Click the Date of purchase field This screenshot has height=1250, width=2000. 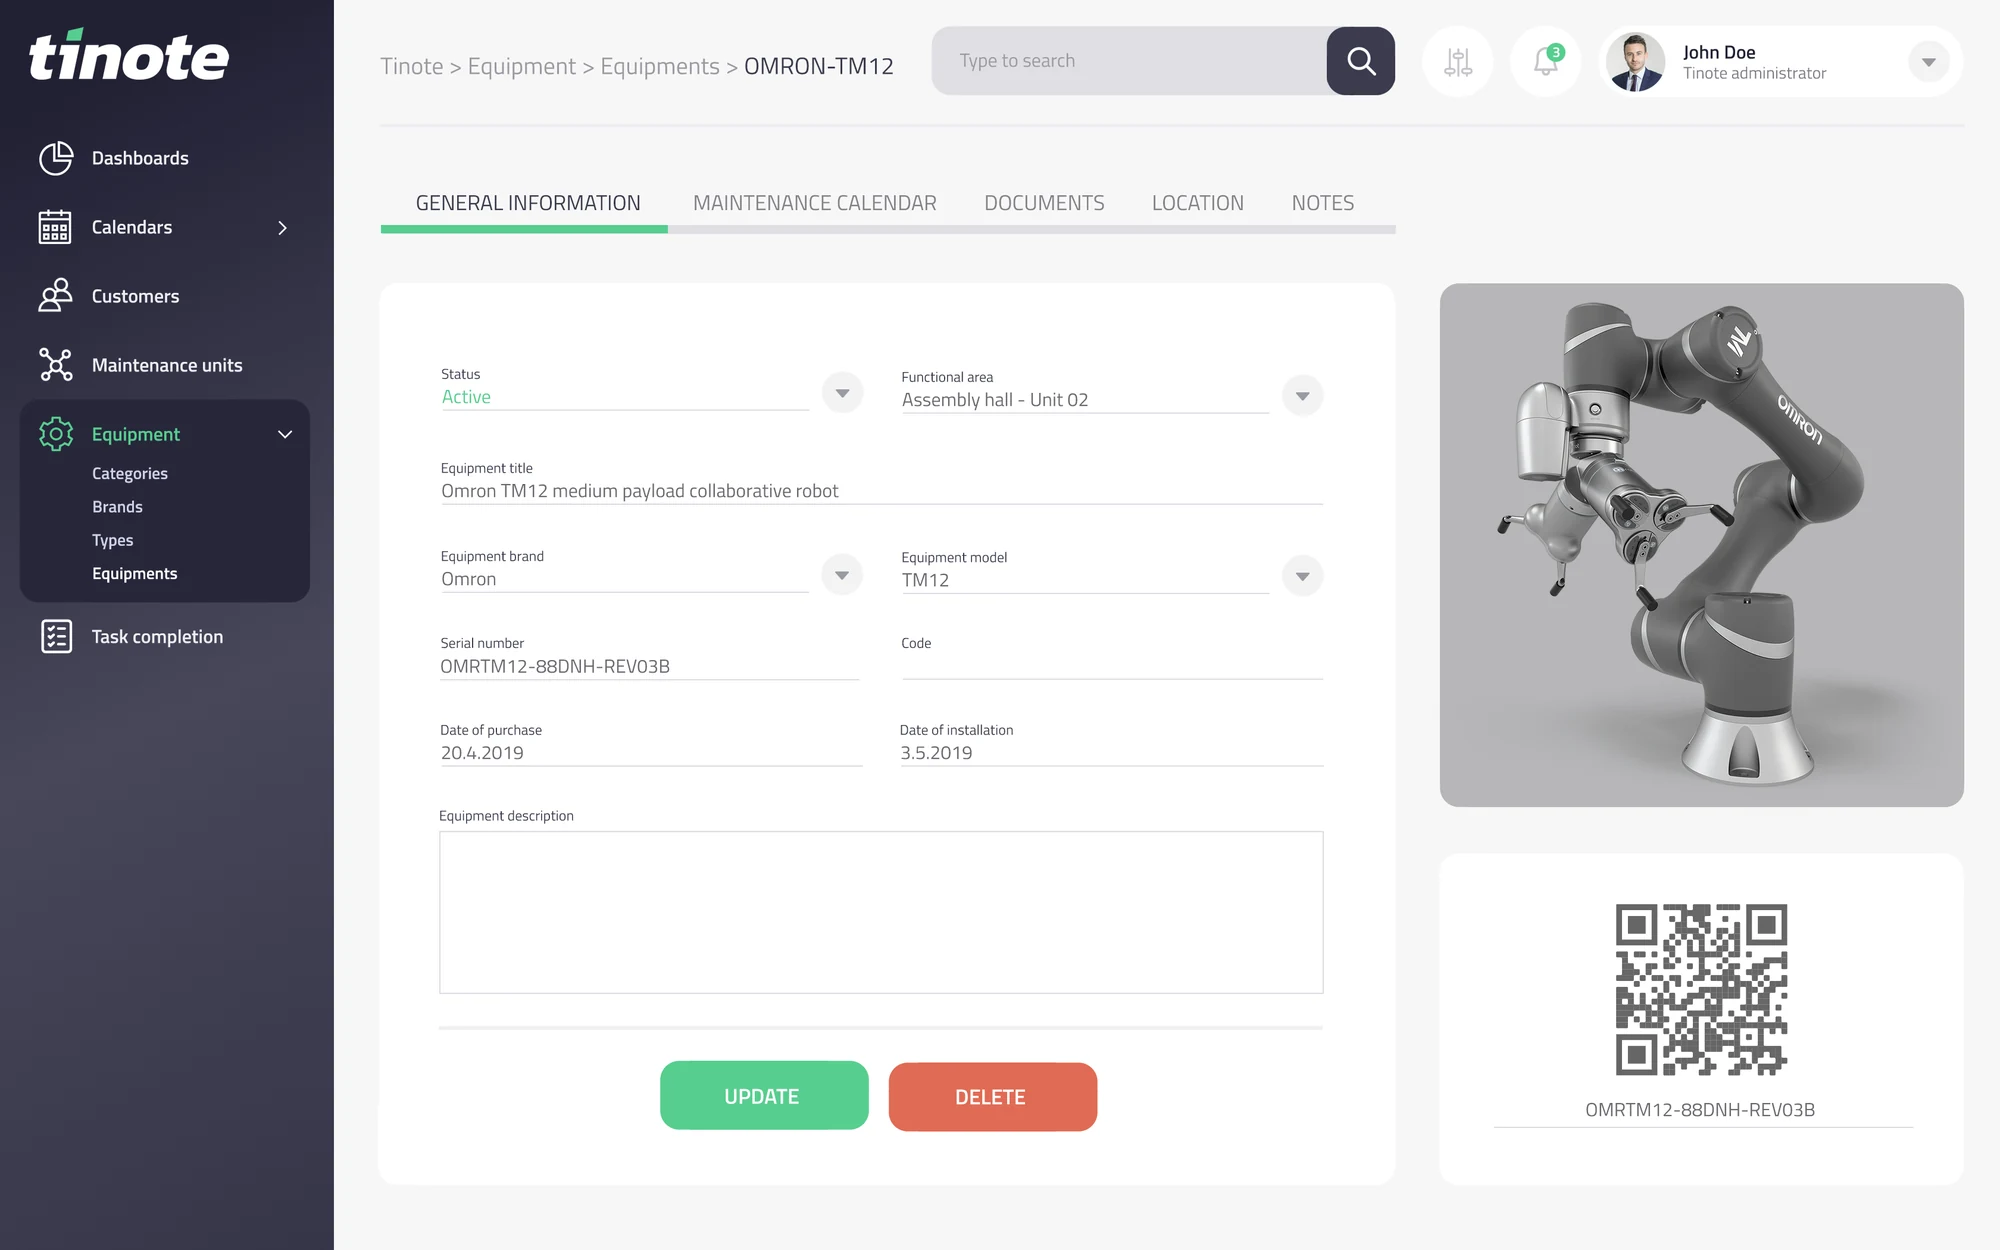(651, 753)
